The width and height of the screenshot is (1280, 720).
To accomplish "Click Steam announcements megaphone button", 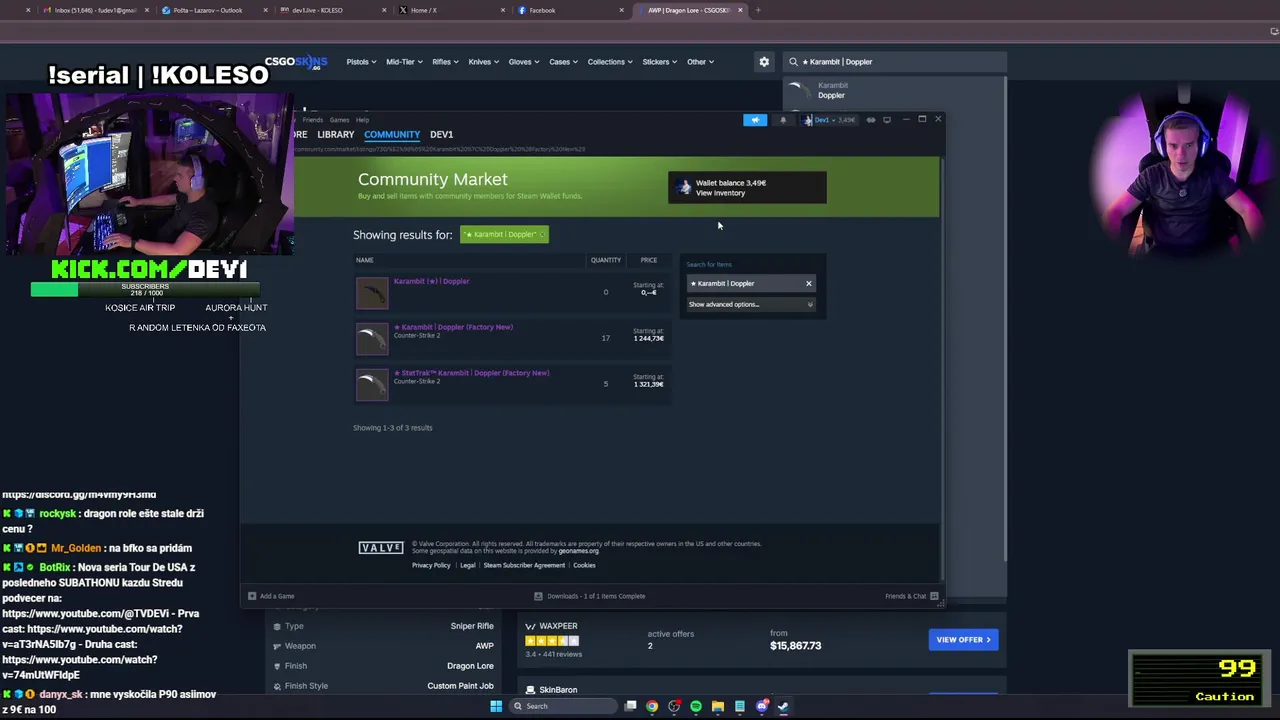I will [x=755, y=120].
